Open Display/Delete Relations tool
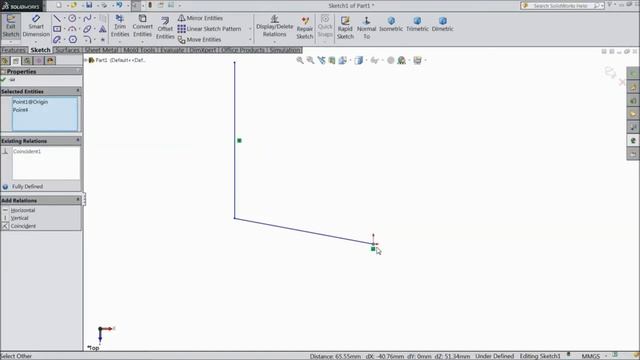The image size is (640, 360). [x=274, y=26]
